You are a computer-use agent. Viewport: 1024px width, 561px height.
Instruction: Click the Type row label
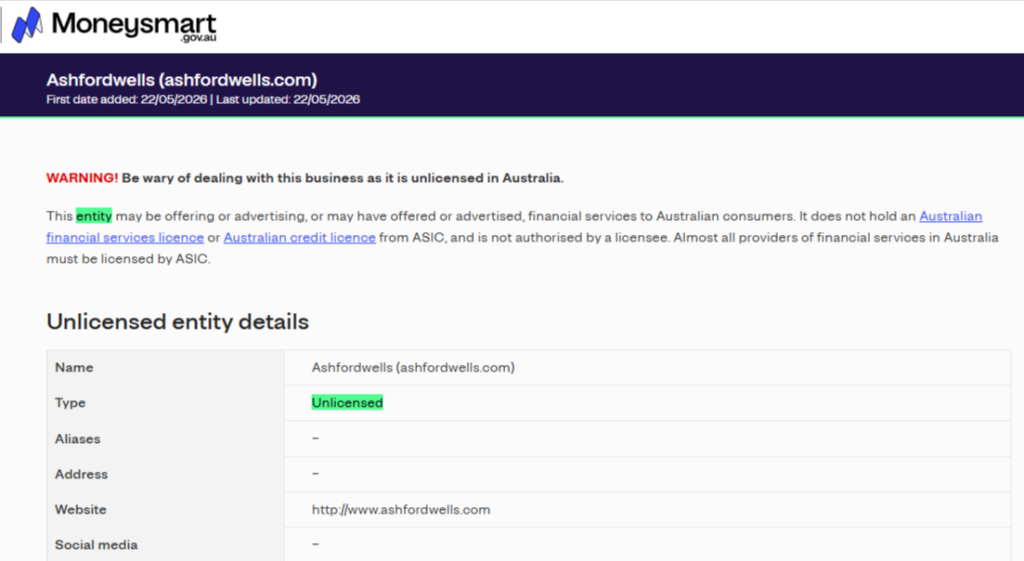[x=70, y=403]
